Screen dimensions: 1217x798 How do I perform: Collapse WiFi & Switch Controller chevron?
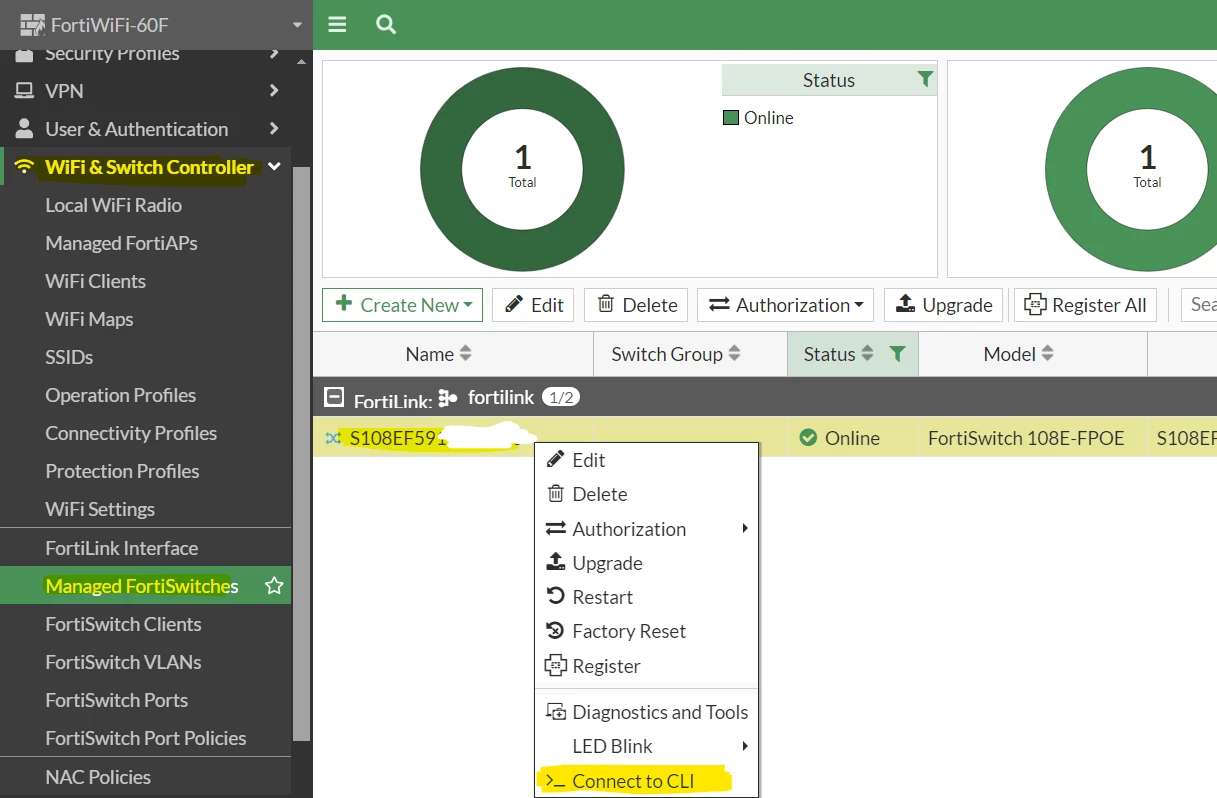coord(274,167)
